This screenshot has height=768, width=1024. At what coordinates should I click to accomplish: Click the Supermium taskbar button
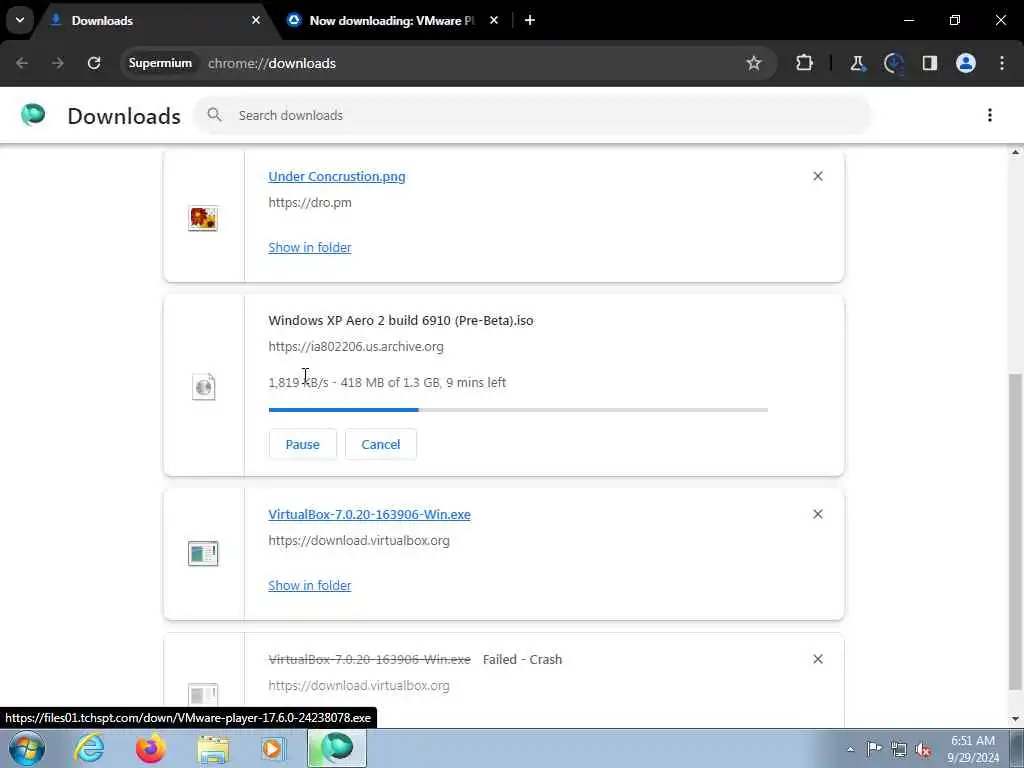[337, 748]
